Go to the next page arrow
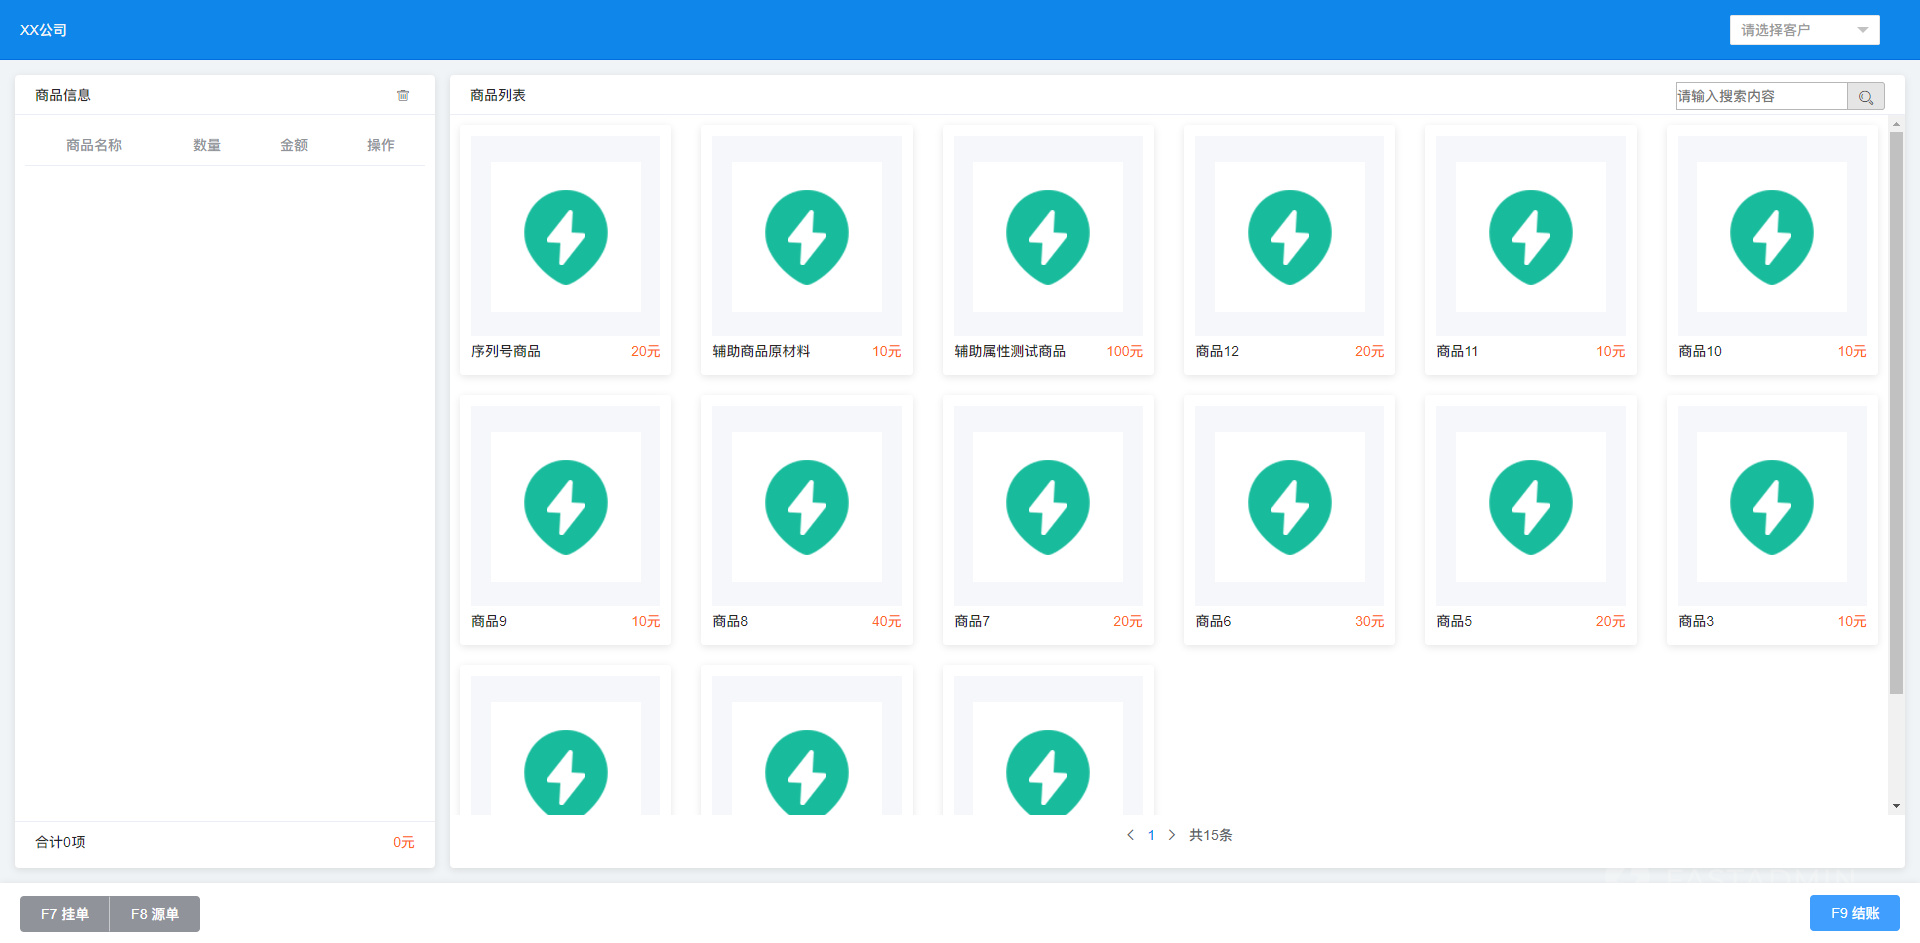The width and height of the screenshot is (1920, 943). 1172,835
